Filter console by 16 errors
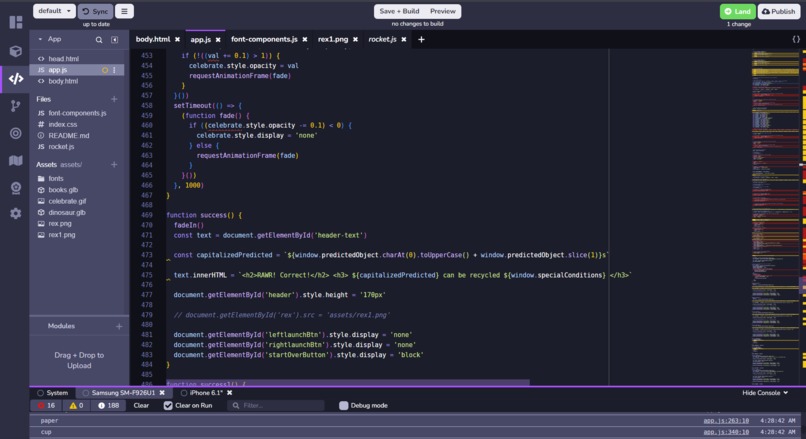This screenshot has height=439, width=806. (46, 406)
